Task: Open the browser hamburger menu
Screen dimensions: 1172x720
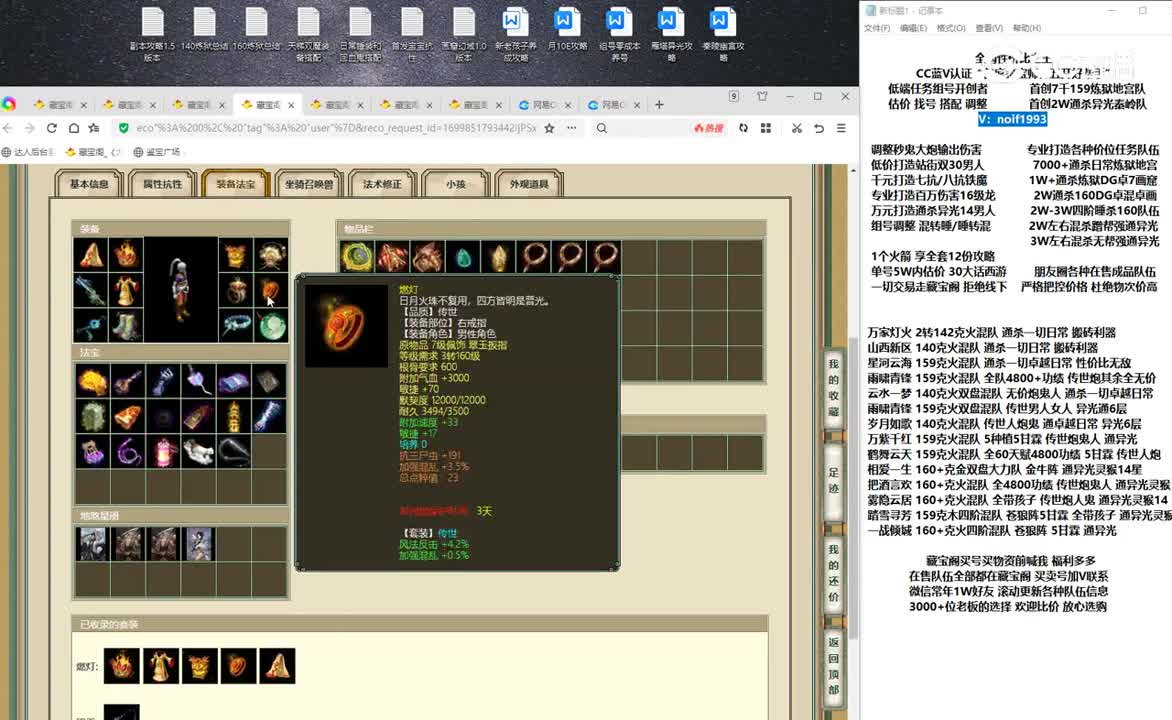Action: click(841, 128)
